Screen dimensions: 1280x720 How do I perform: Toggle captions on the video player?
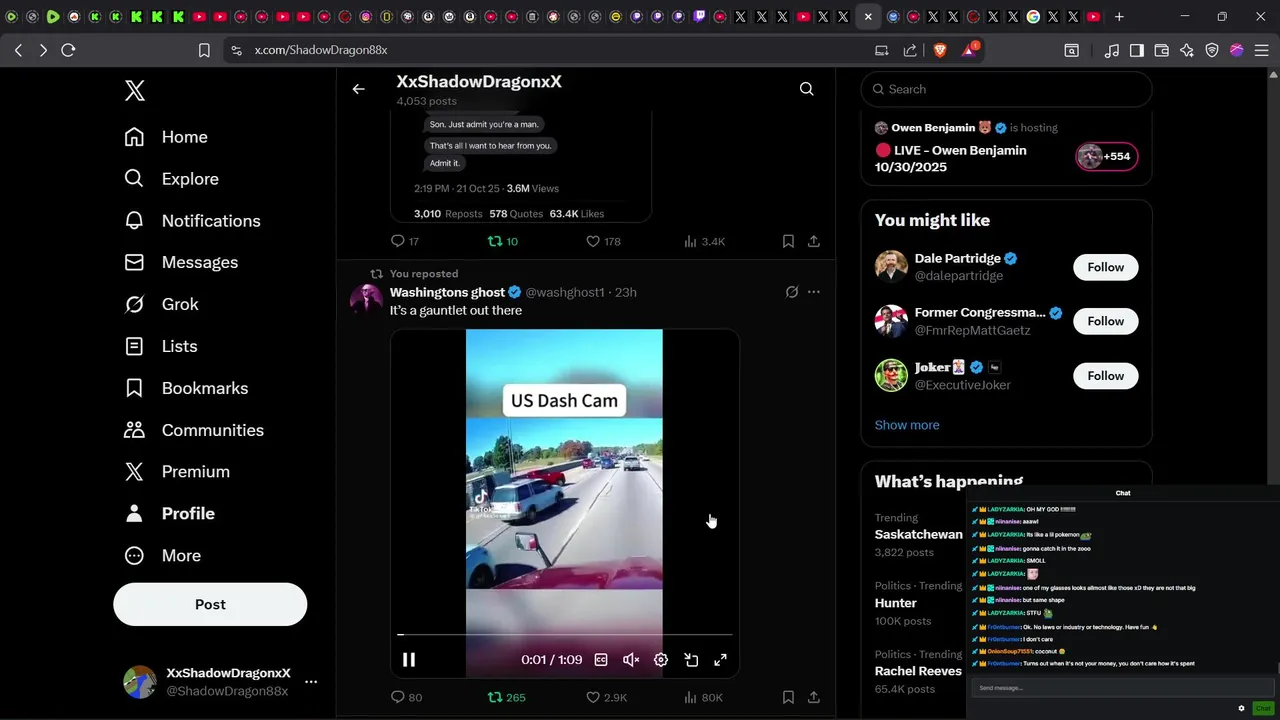(601, 660)
